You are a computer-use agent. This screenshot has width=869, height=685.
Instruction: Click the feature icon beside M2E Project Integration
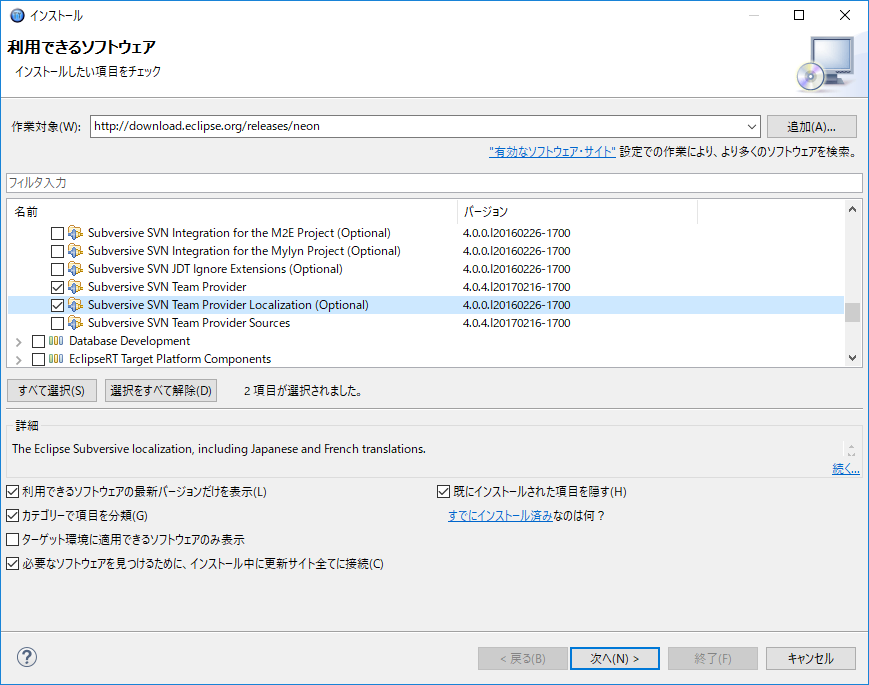74,233
